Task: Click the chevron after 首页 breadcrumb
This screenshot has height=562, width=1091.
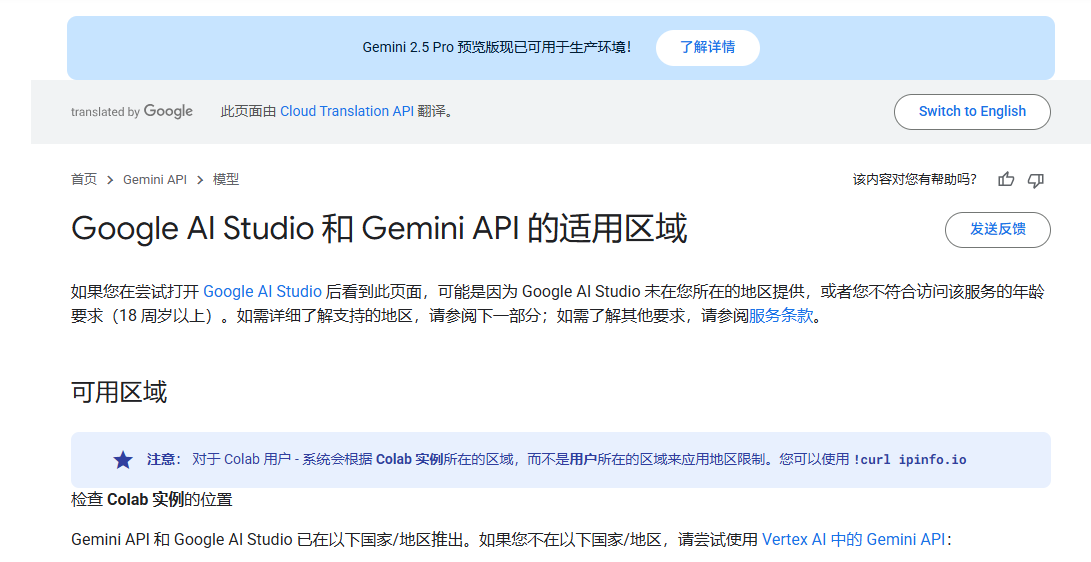Action: click(x=110, y=180)
